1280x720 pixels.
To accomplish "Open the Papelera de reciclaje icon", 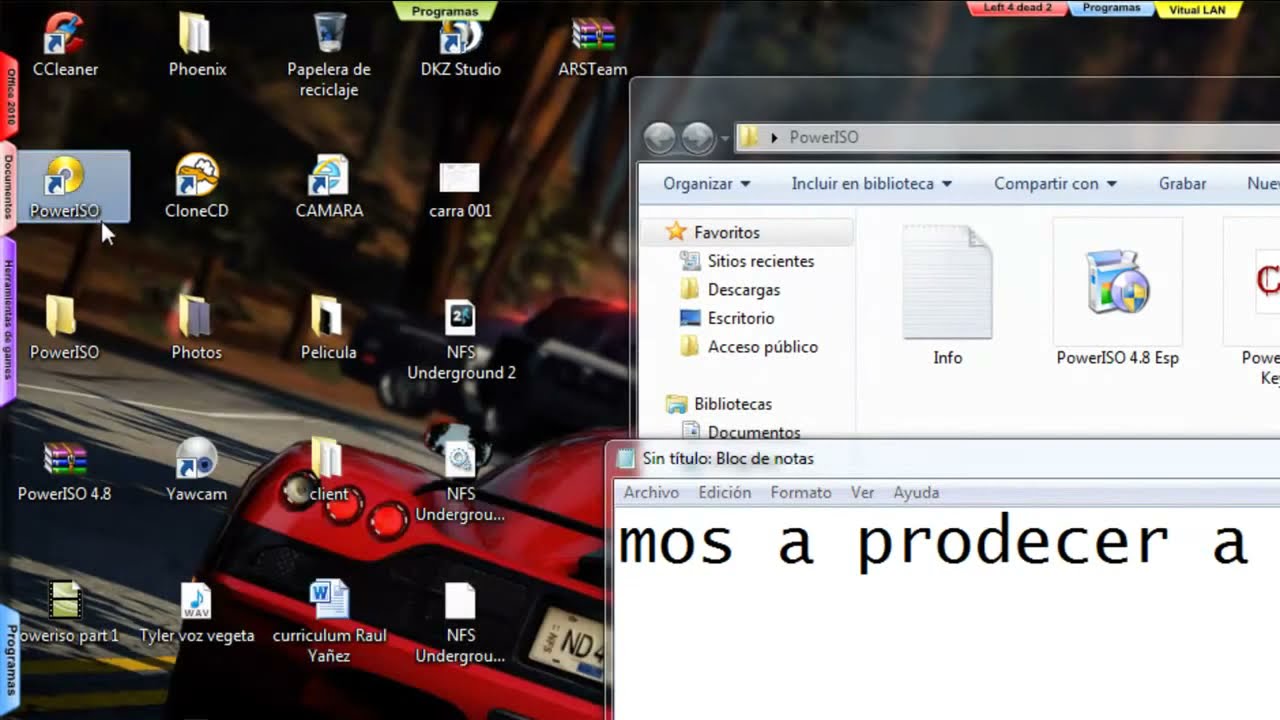I will point(329,55).
